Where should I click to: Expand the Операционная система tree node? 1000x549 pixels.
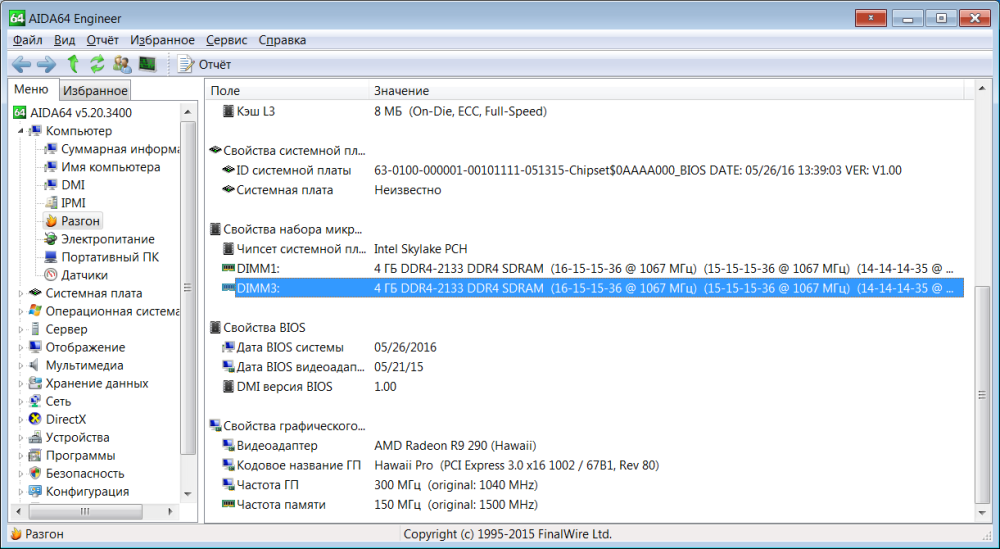pos(20,311)
